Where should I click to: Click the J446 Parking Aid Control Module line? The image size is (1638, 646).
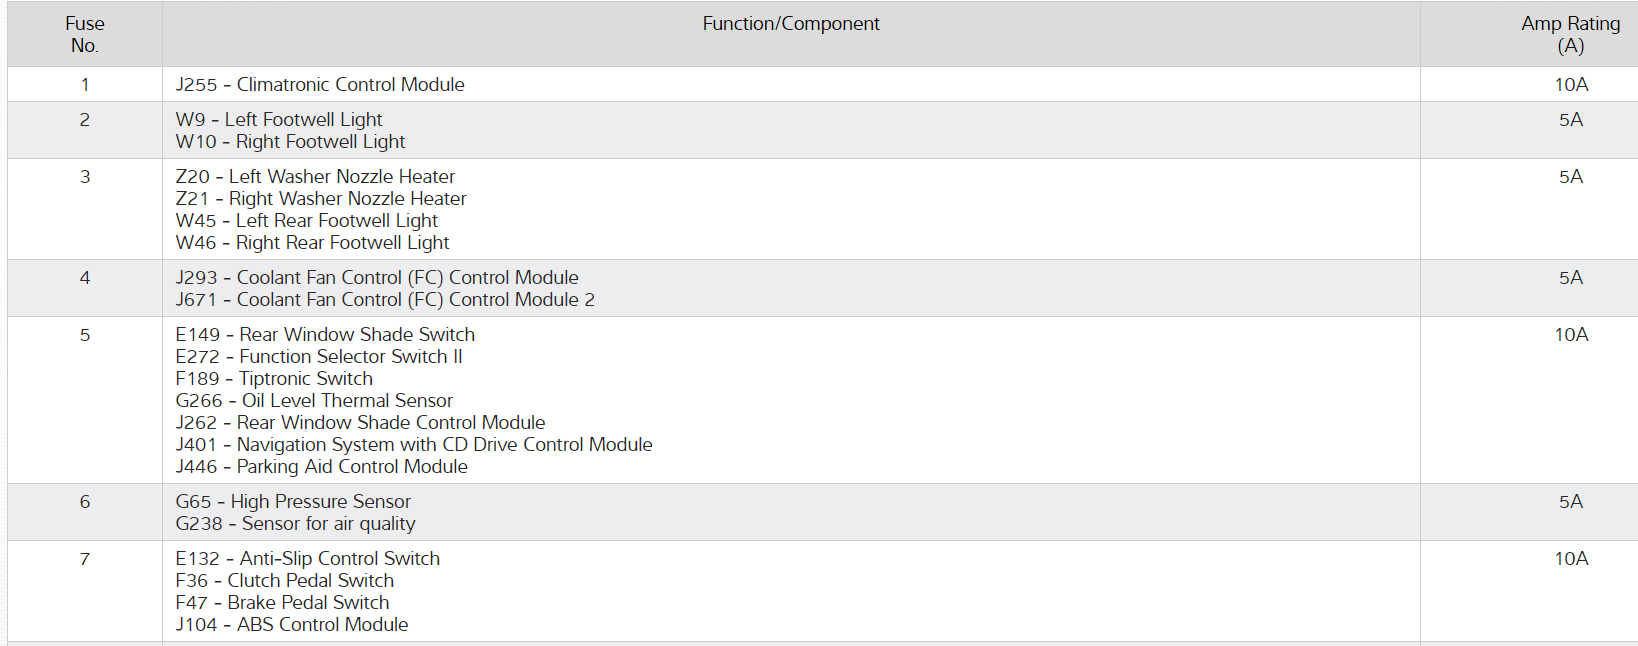321,467
